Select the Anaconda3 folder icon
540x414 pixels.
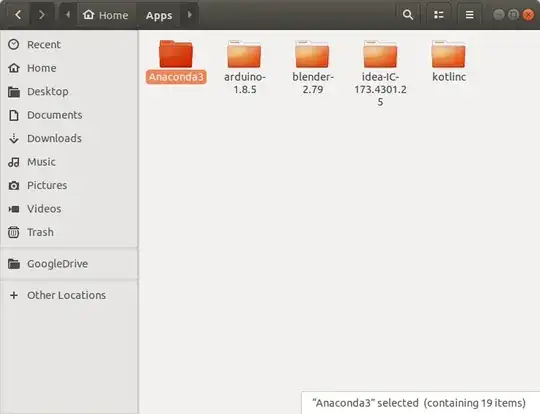[176, 54]
